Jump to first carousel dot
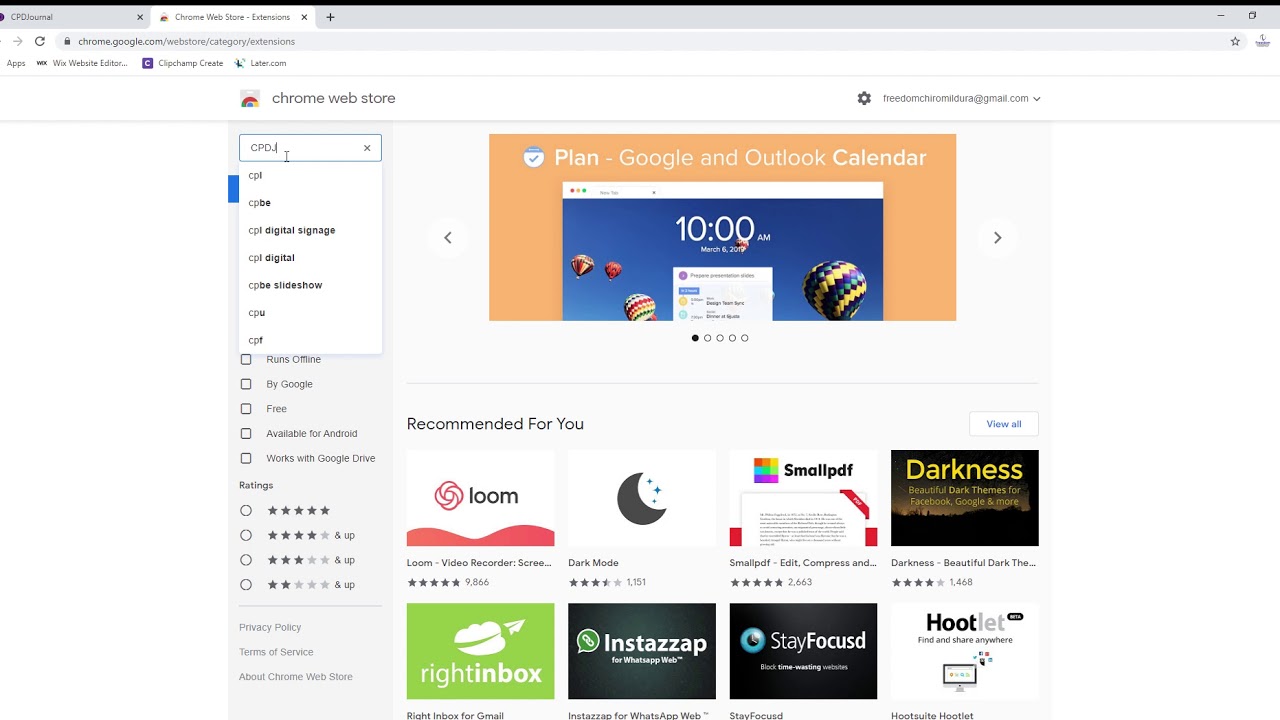The image size is (1280, 720). coord(695,338)
